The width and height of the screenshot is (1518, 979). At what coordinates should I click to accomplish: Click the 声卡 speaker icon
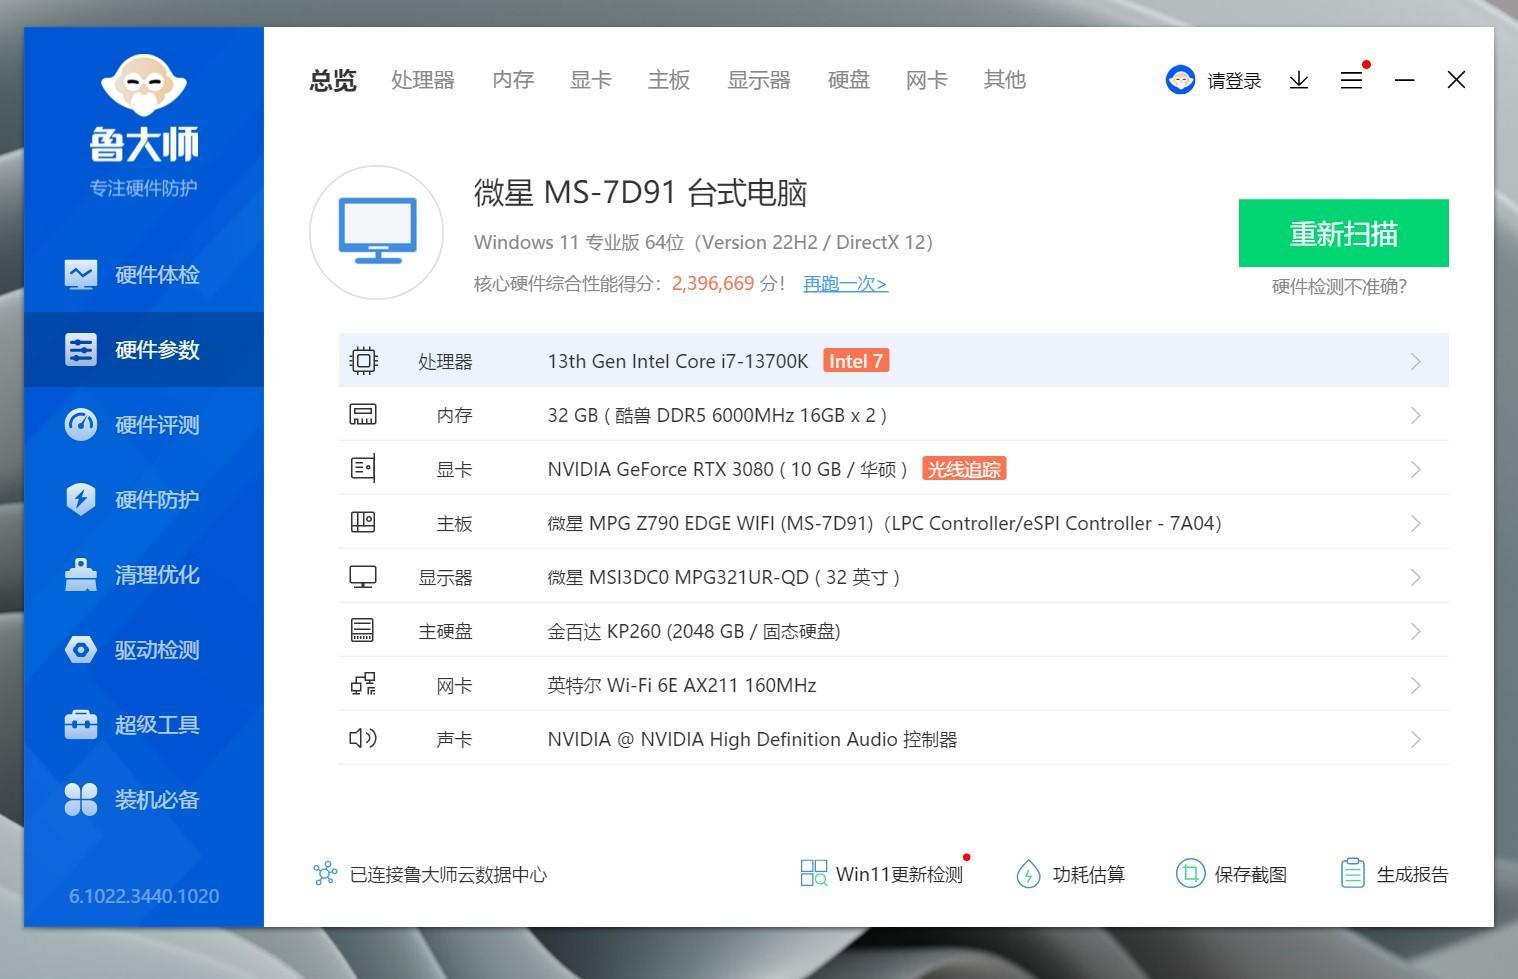click(x=363, y=738)
